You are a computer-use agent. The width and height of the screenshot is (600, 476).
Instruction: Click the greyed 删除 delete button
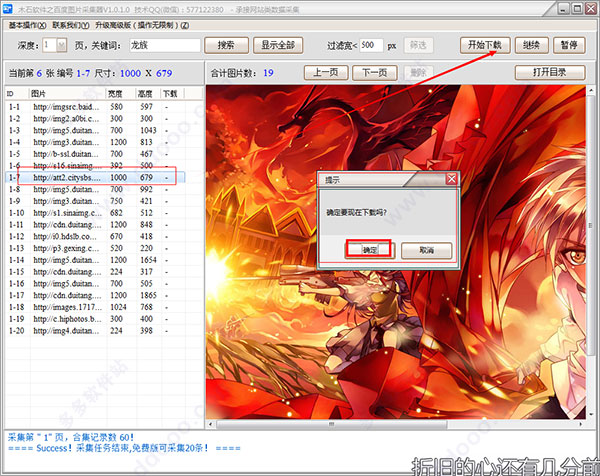point(418,73)
